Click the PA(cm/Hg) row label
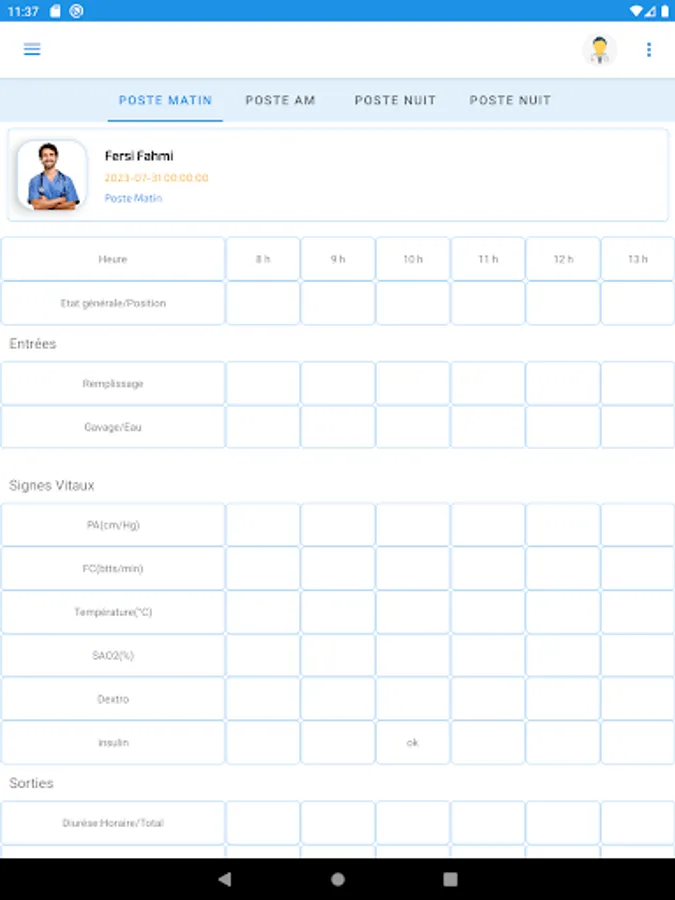The width and height of the screenshot is (675, 900). [x=112, y=525]
